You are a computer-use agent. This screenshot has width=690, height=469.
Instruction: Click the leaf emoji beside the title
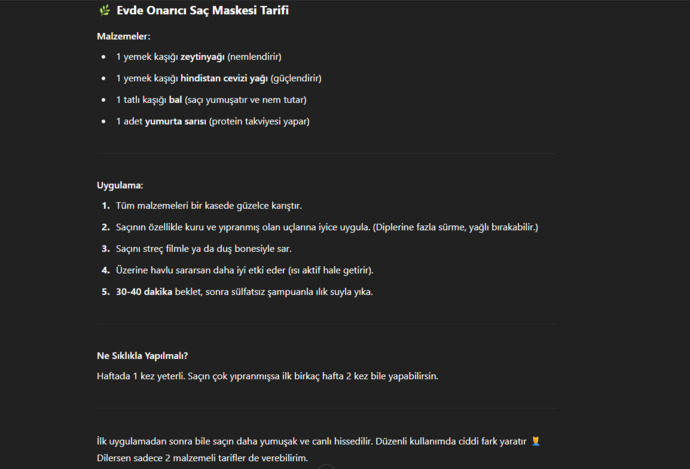(104, 10)
